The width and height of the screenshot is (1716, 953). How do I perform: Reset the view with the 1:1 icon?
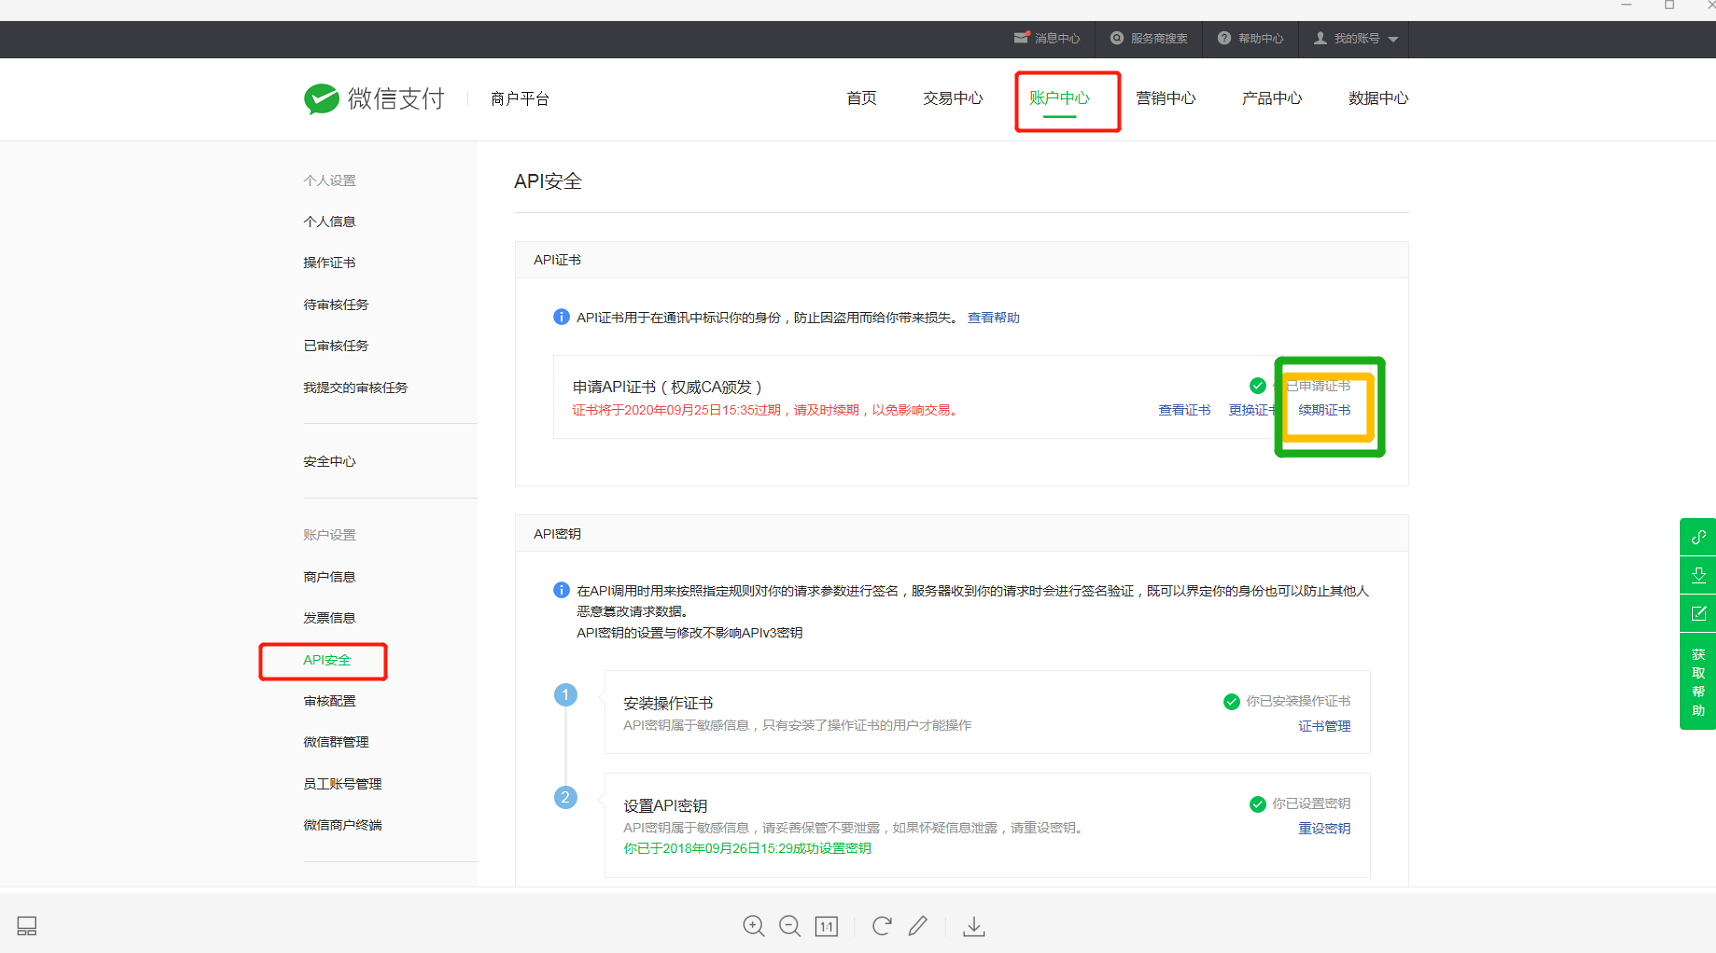[826, 926]
